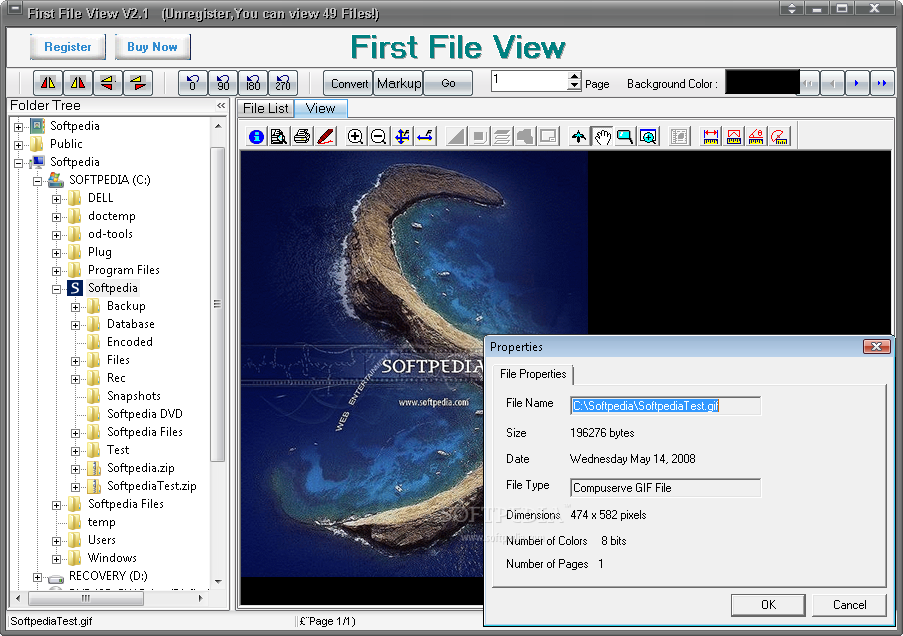The height and width of the screenshot is (636, 903).
Task: Open print preview icon
Action: point(279,137)
